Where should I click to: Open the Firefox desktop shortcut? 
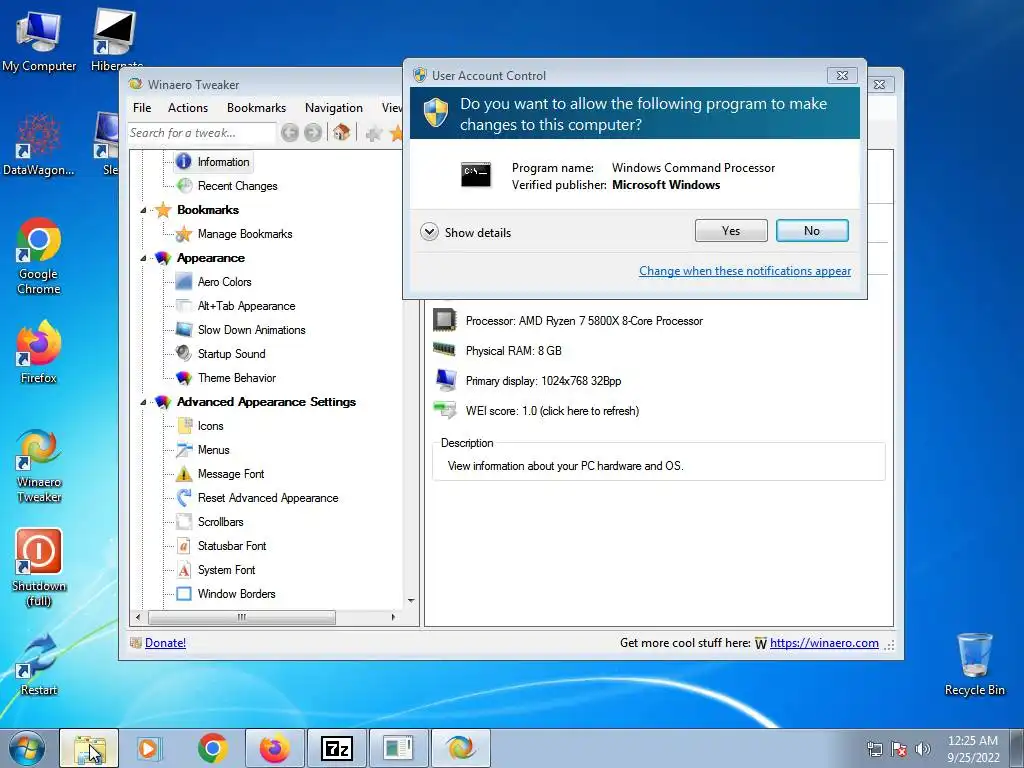pyautogui.click(x=39, y=351)
